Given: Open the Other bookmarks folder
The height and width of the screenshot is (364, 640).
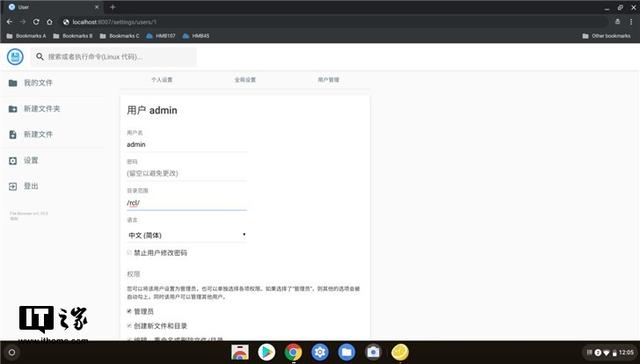Looking at the screenshot, I should pyautogui.click(x=607, y=36).
